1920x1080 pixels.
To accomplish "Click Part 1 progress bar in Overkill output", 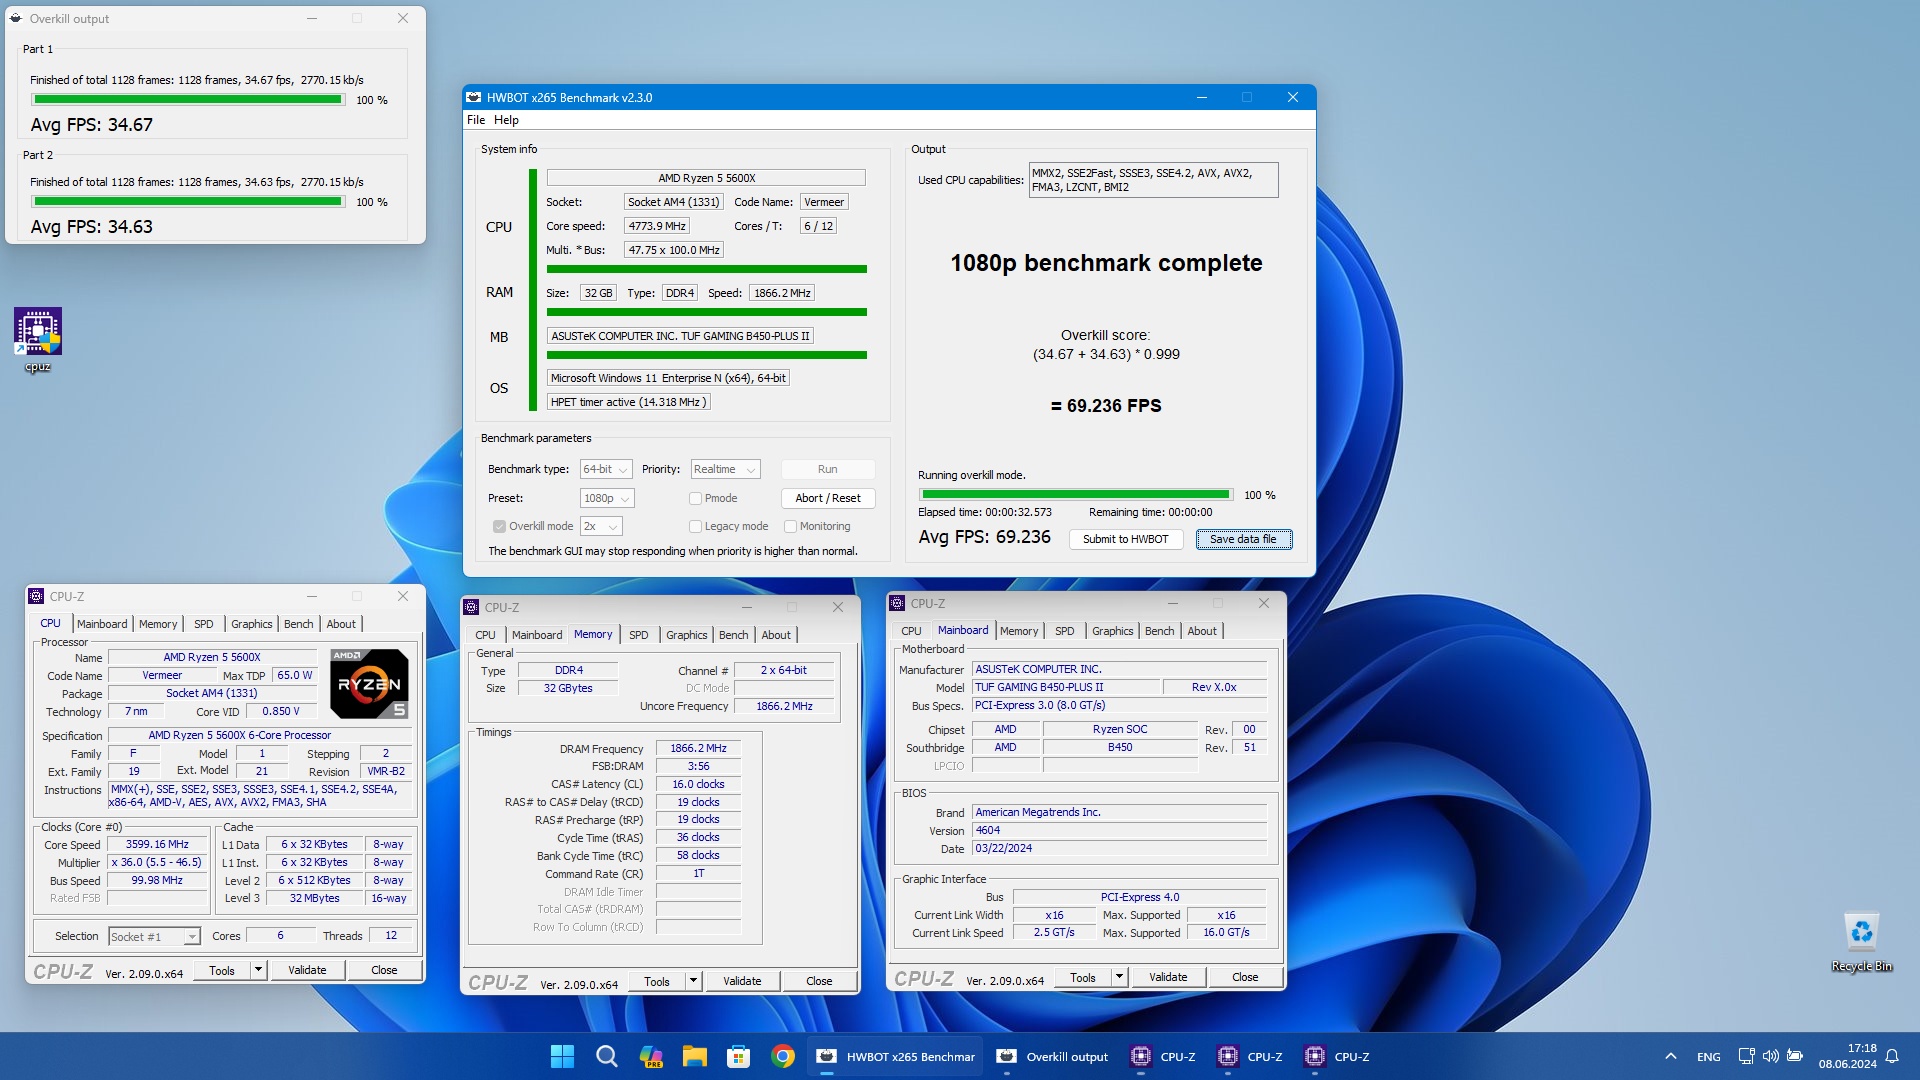I will 188,100.
